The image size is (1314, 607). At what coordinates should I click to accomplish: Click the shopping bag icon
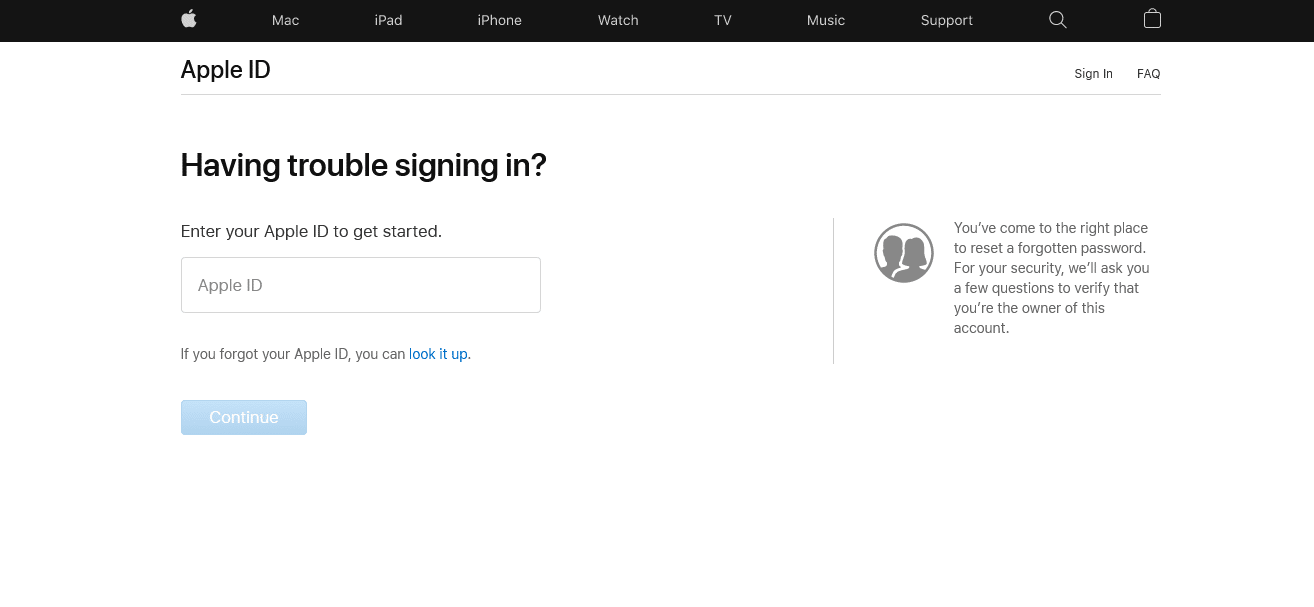pos(1152,19)
